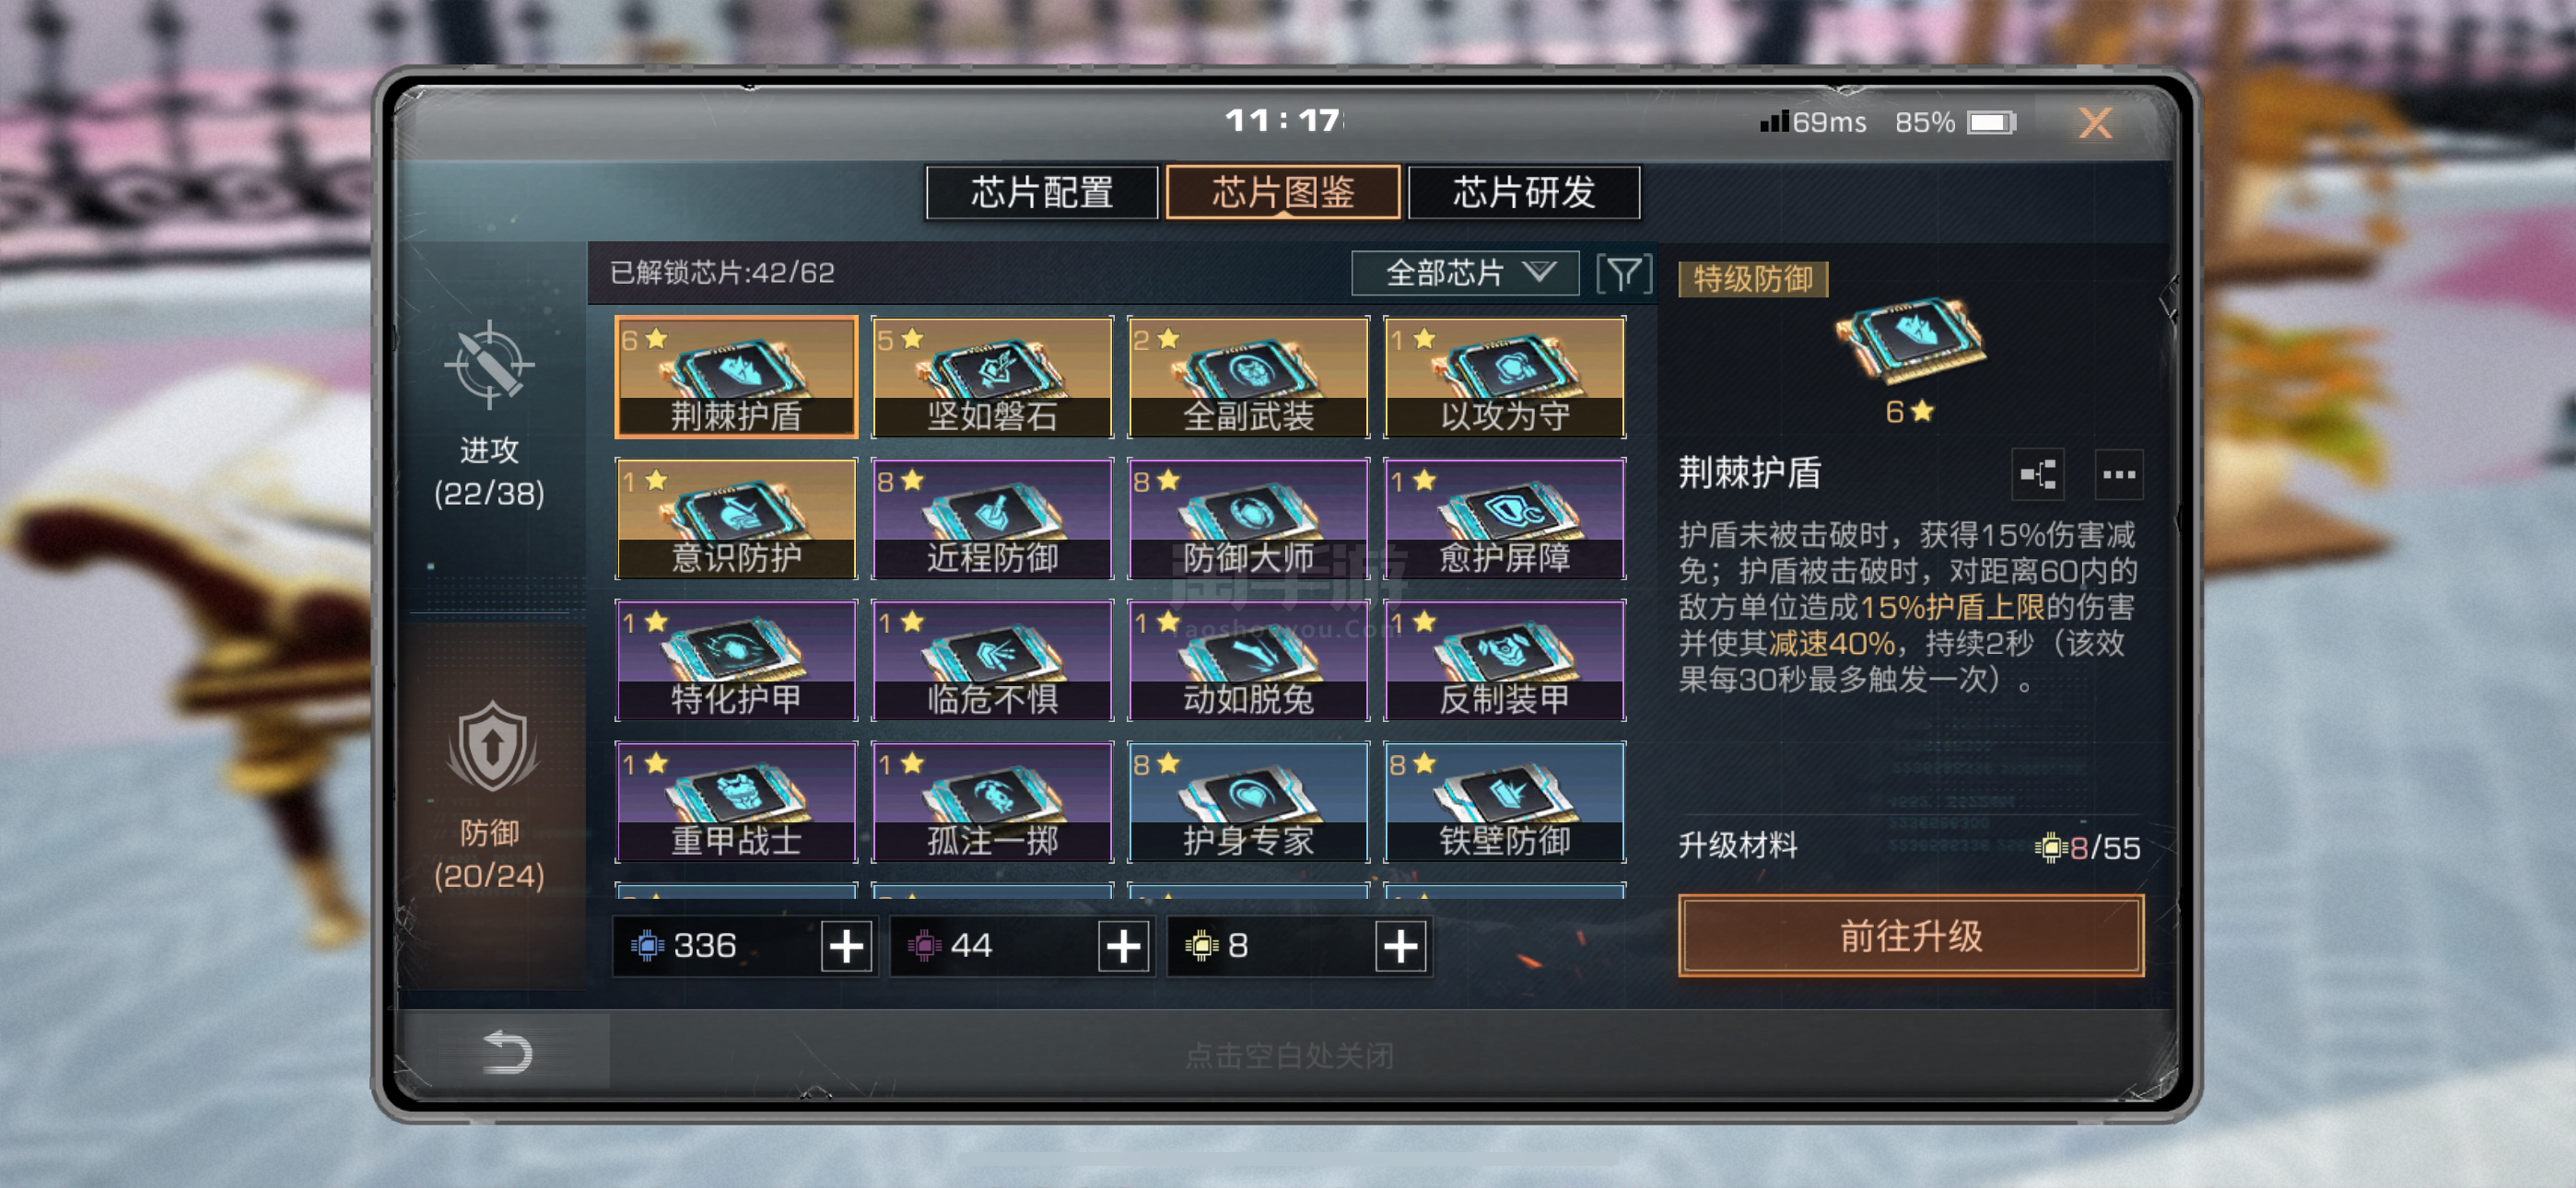Close the panel with the orange X
The image size is (2576, 1188).
coord(2096,123)
